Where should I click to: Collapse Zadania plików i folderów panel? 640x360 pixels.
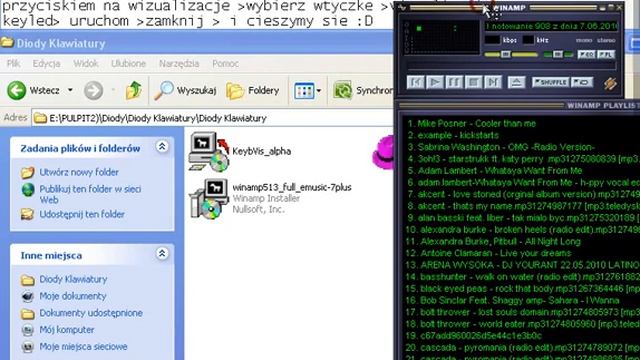[162, 147]
